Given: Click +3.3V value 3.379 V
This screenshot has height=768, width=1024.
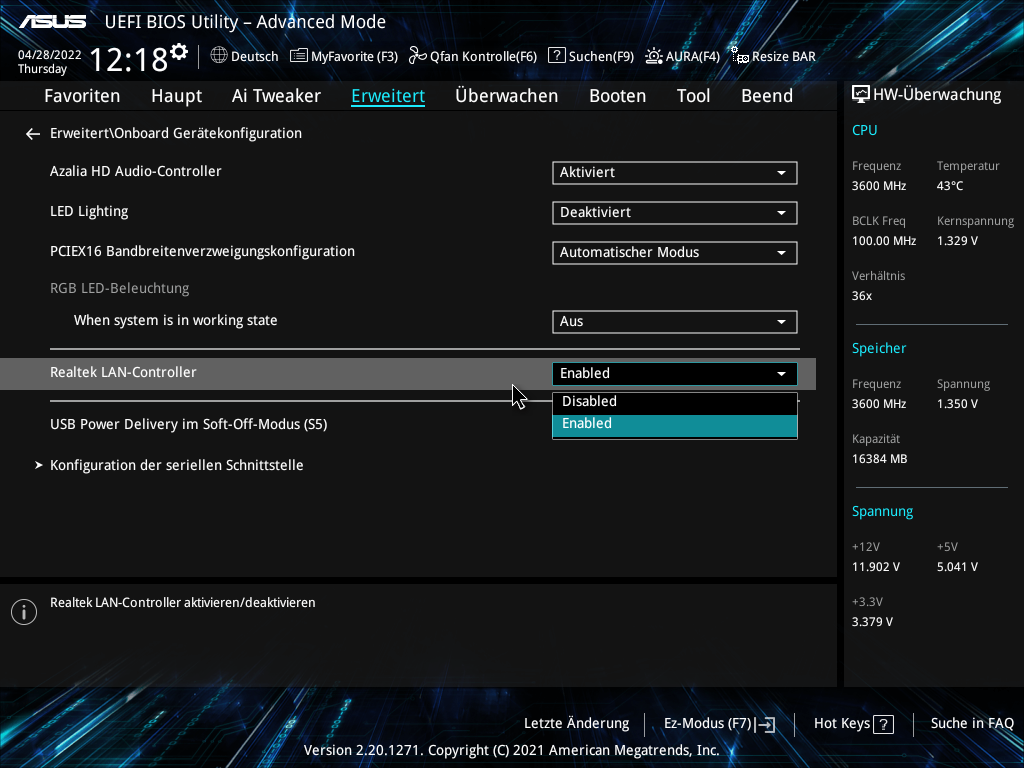Looking at the screenshot, I should 872,622.
